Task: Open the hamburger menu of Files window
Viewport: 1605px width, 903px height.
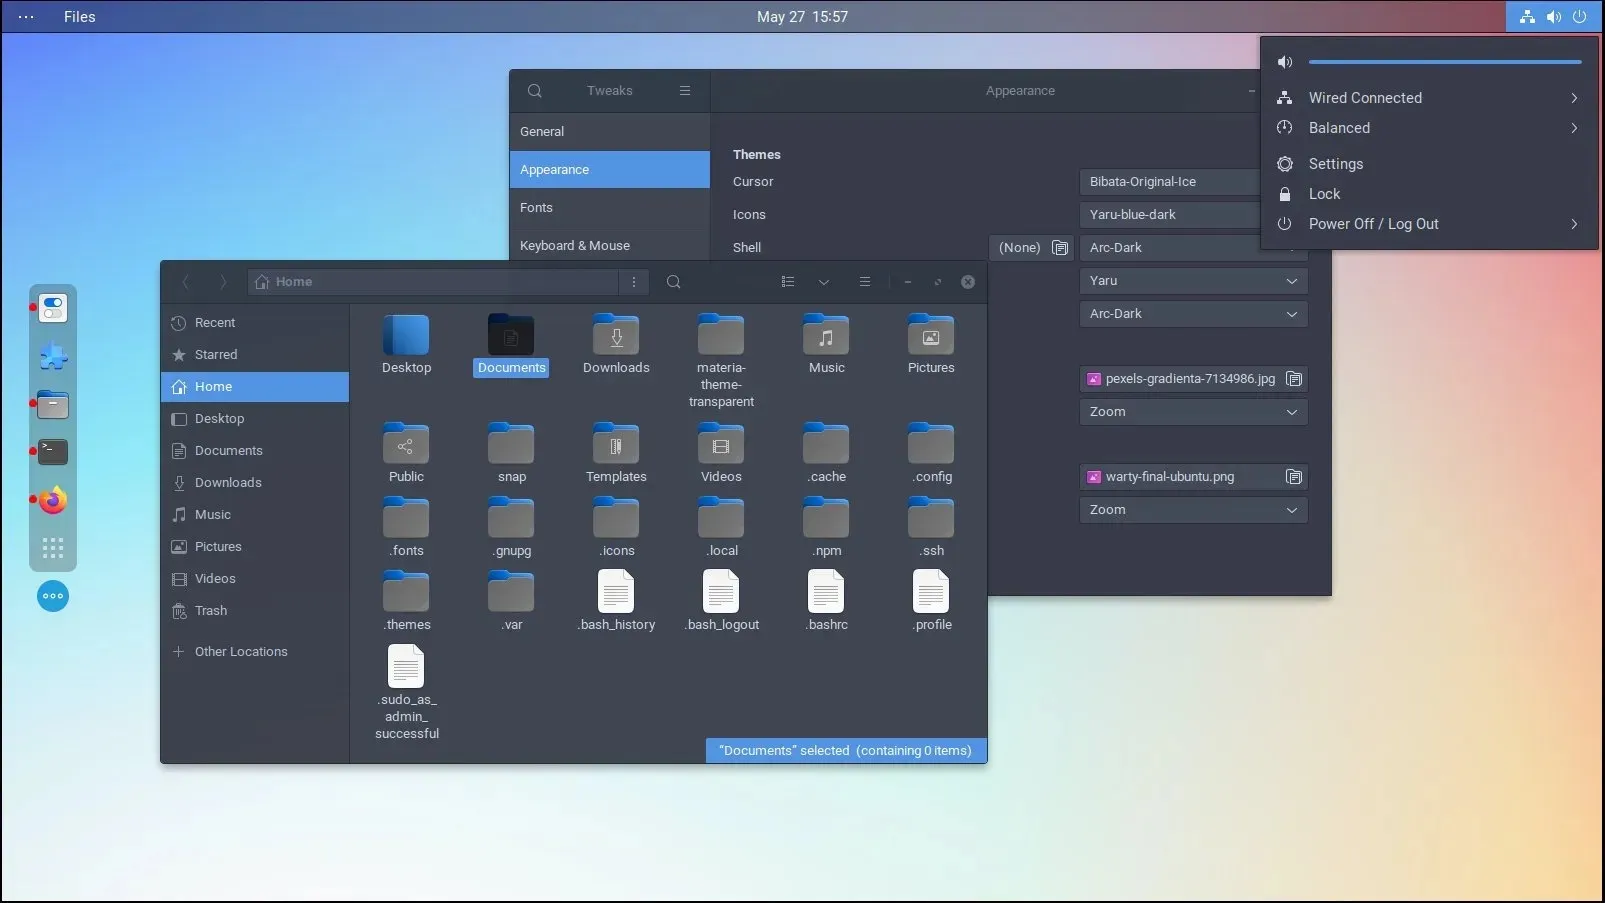Action: coord(865,282)
